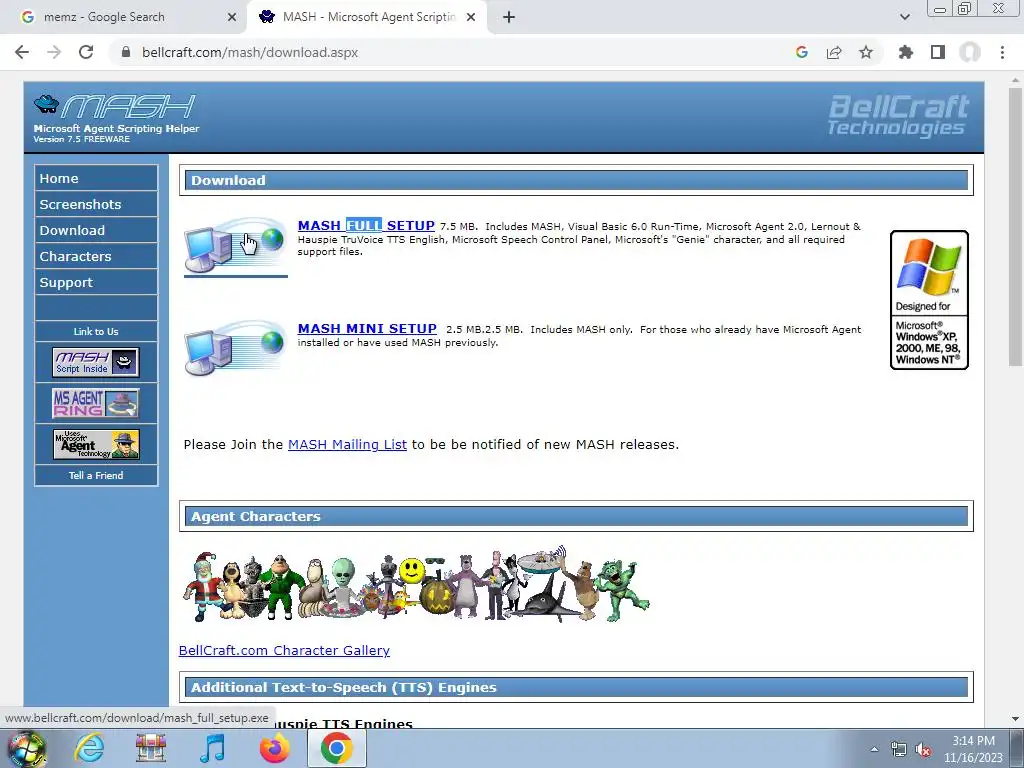The height and width of the screenshot is (768, 1024).
Task: Open Chrome three-dot menu
Action: click(1002, 52)
